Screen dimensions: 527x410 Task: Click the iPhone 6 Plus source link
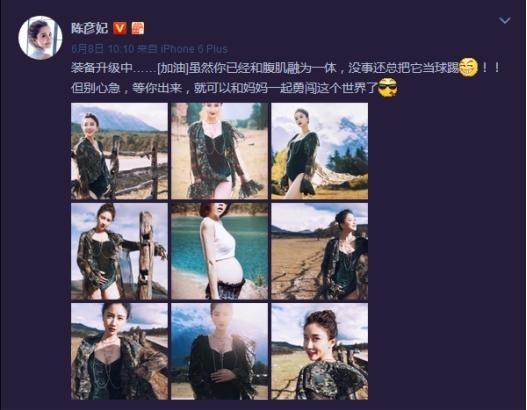pyautogui.click(x=194, y=49)
